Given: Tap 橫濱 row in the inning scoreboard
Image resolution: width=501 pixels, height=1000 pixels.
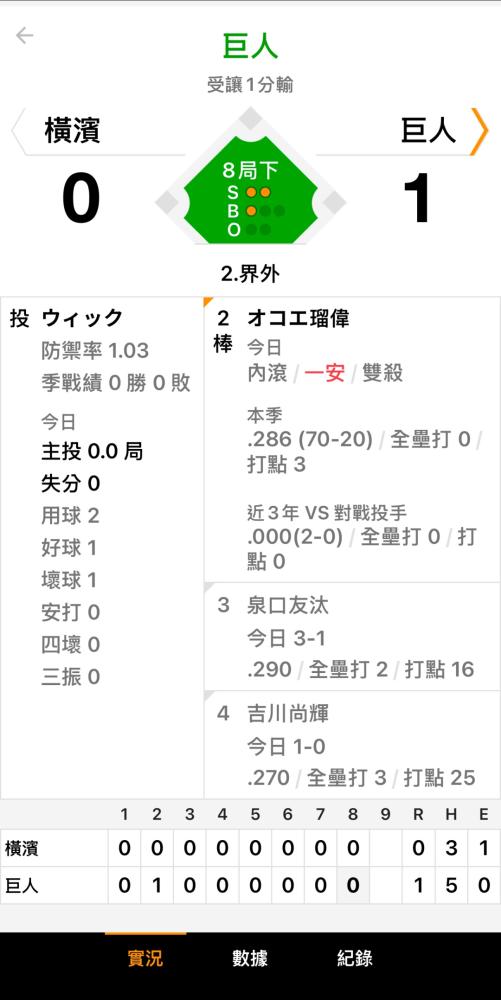Looking at the screenshot, I should (x=250, y=848).
